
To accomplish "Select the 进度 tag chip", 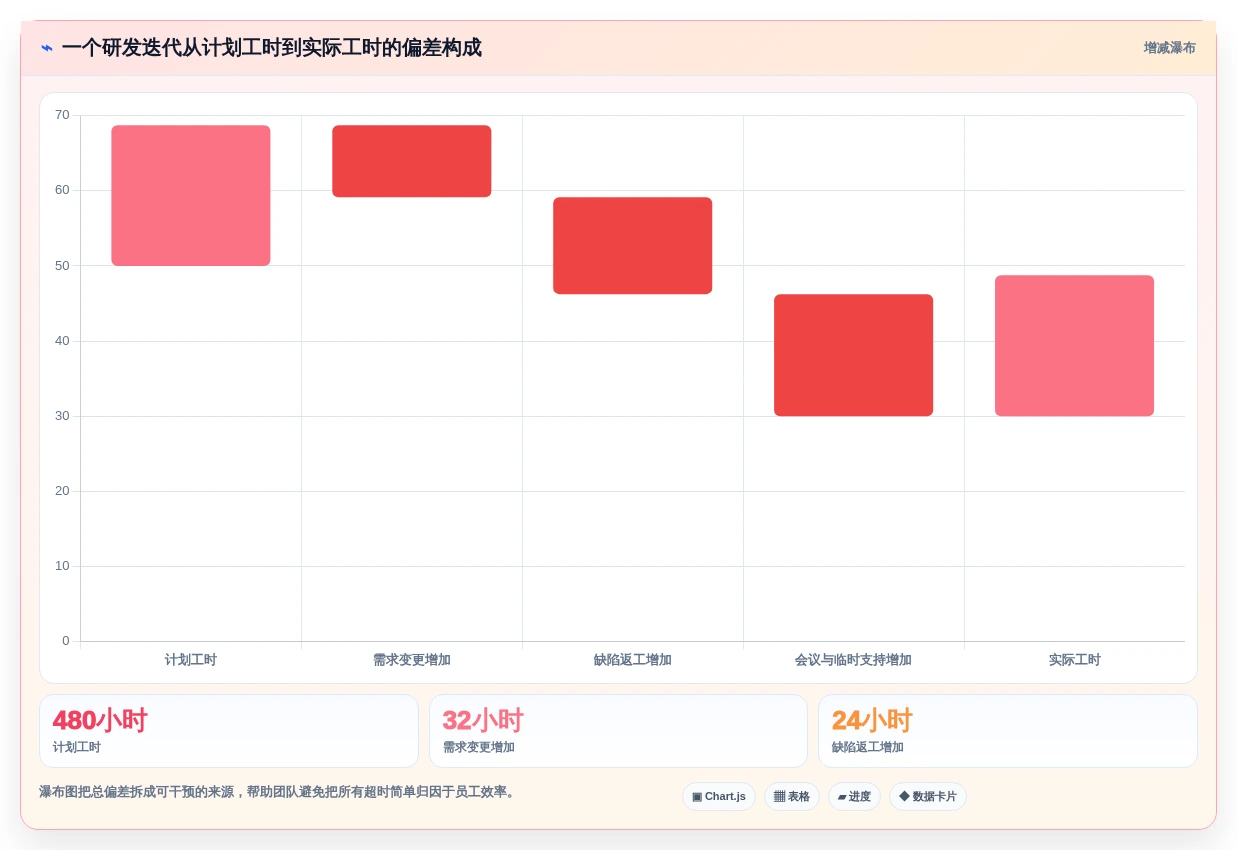I will (854, 797).
